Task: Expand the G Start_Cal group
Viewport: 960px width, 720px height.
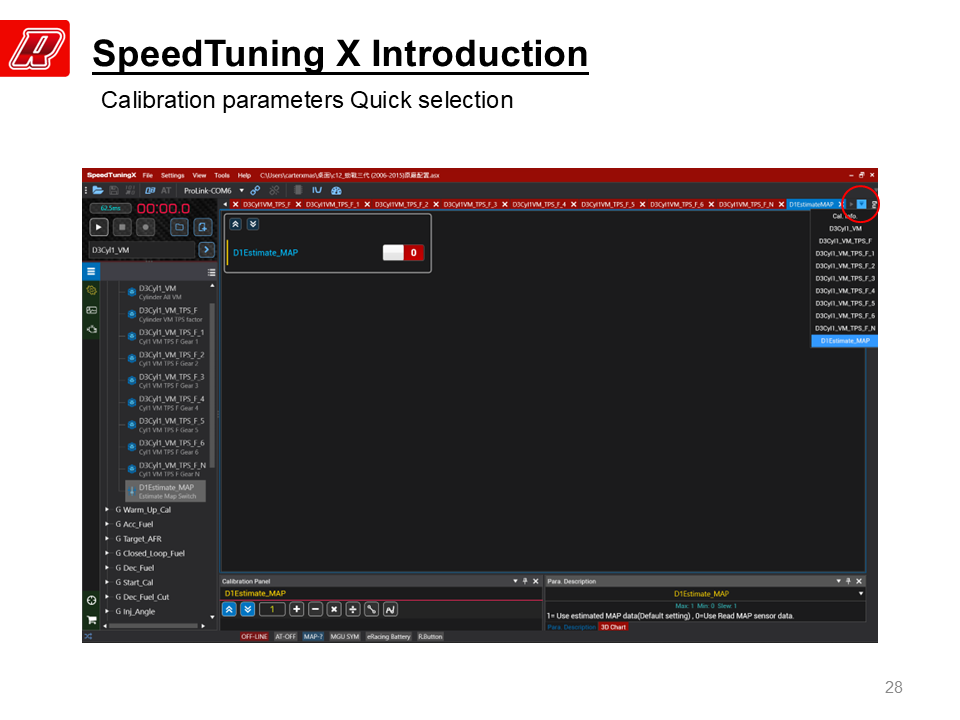Action: (107, 582)
